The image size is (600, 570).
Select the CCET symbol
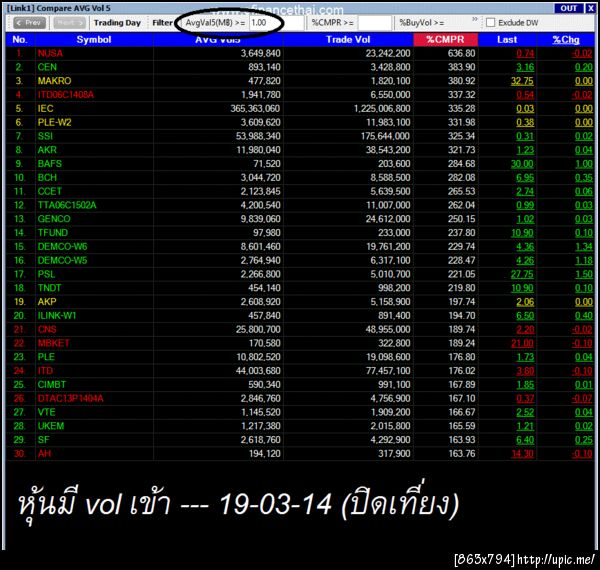click(49, 191)
